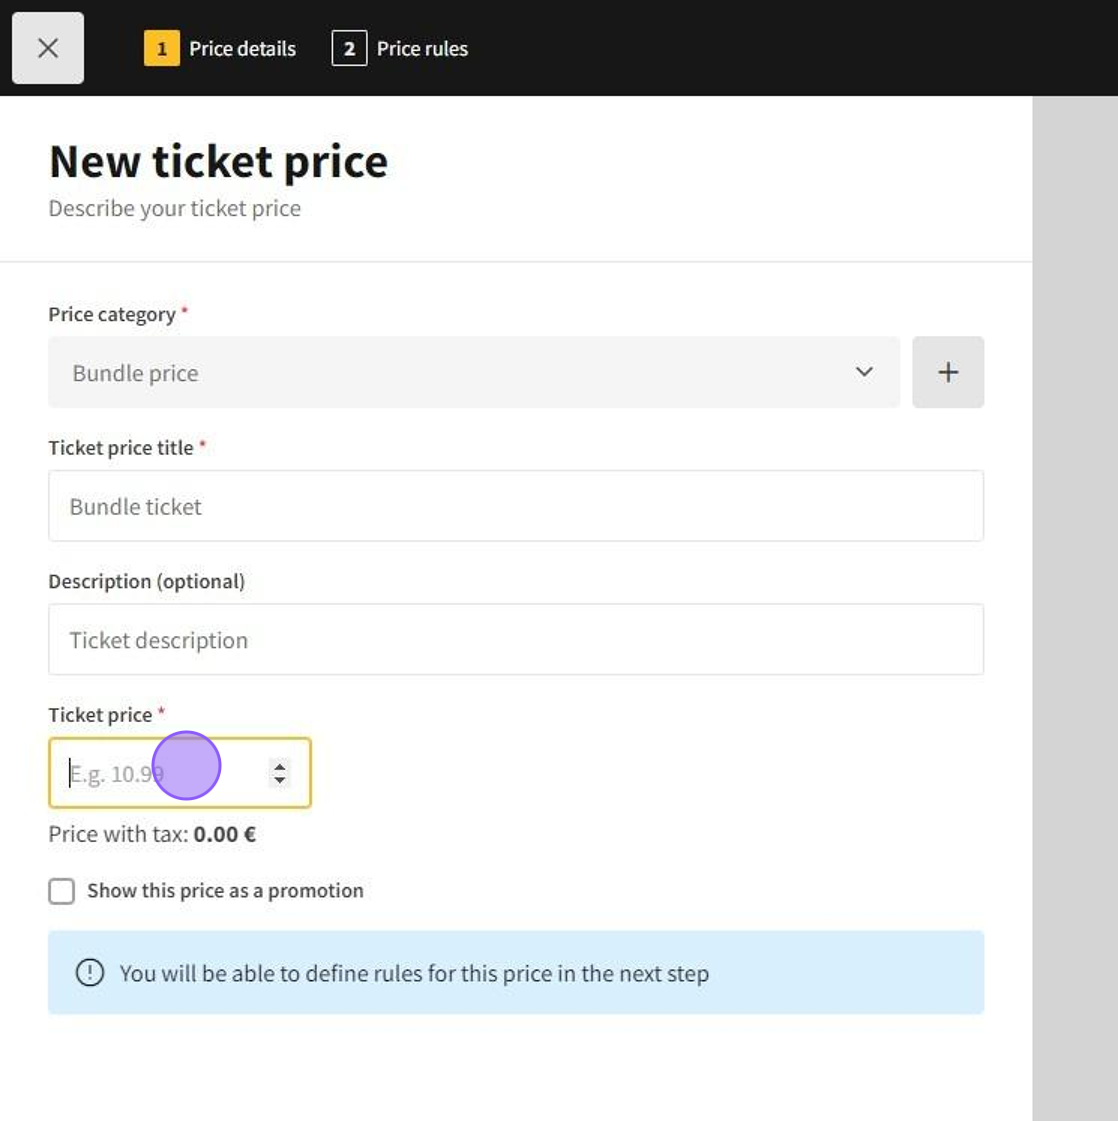Focus the Ticket price title field
The width and height of the screenshot is (1118, 1121).
pyautogui.click(x=515, y=506)
